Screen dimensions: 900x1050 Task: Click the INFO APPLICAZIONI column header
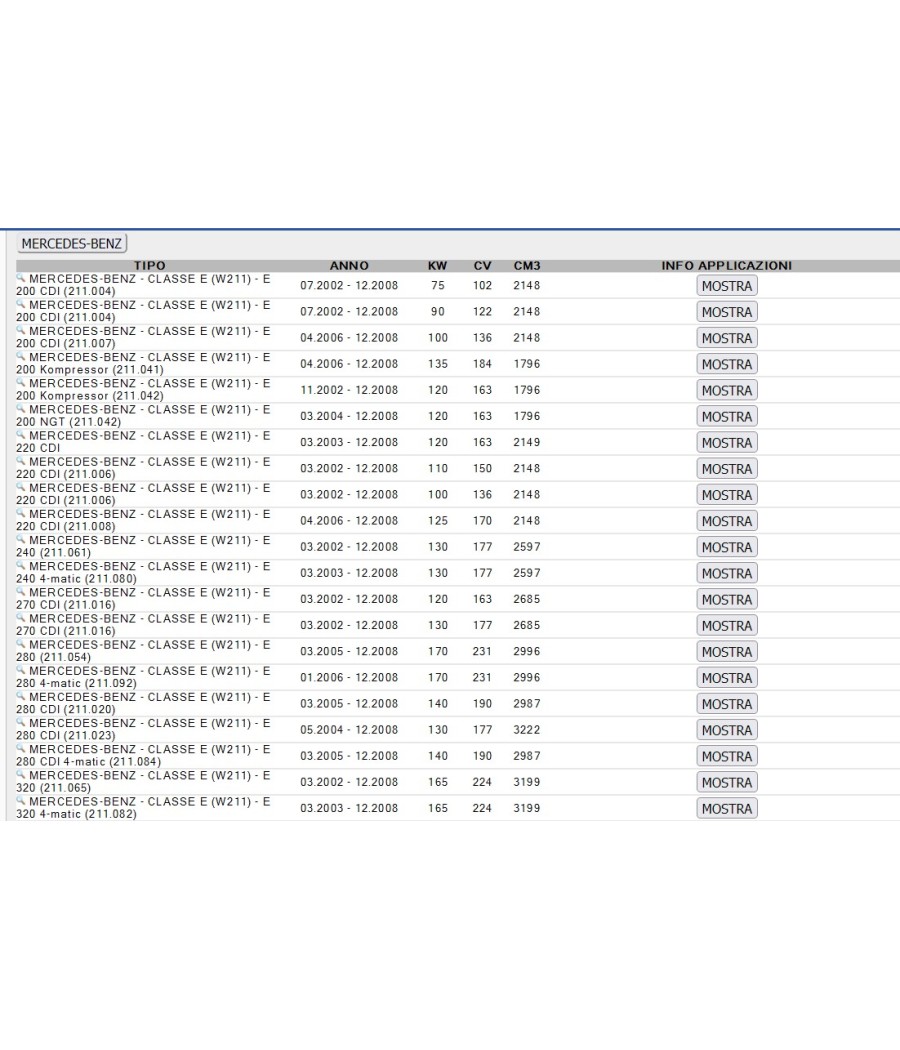(x=727, y=266)
